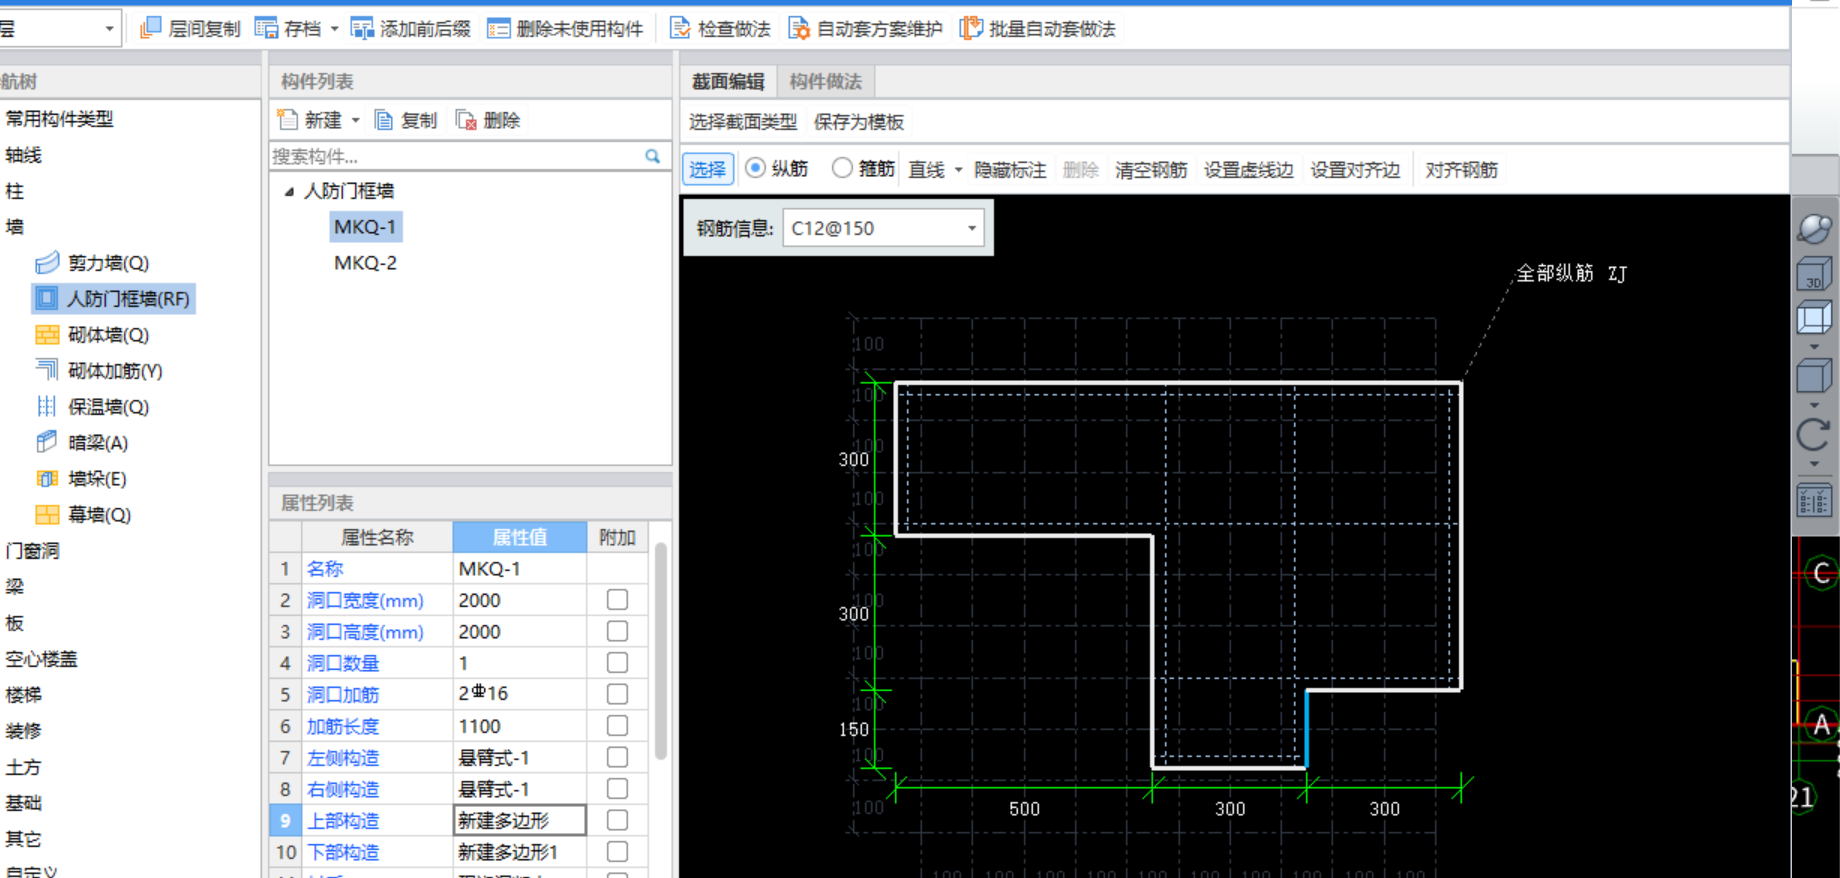Click the 复制 copy component icon

383,120
